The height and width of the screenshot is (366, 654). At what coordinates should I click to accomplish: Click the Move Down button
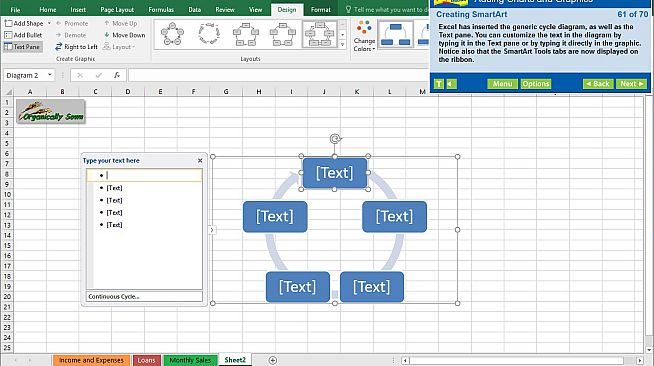tap(124, 35)
